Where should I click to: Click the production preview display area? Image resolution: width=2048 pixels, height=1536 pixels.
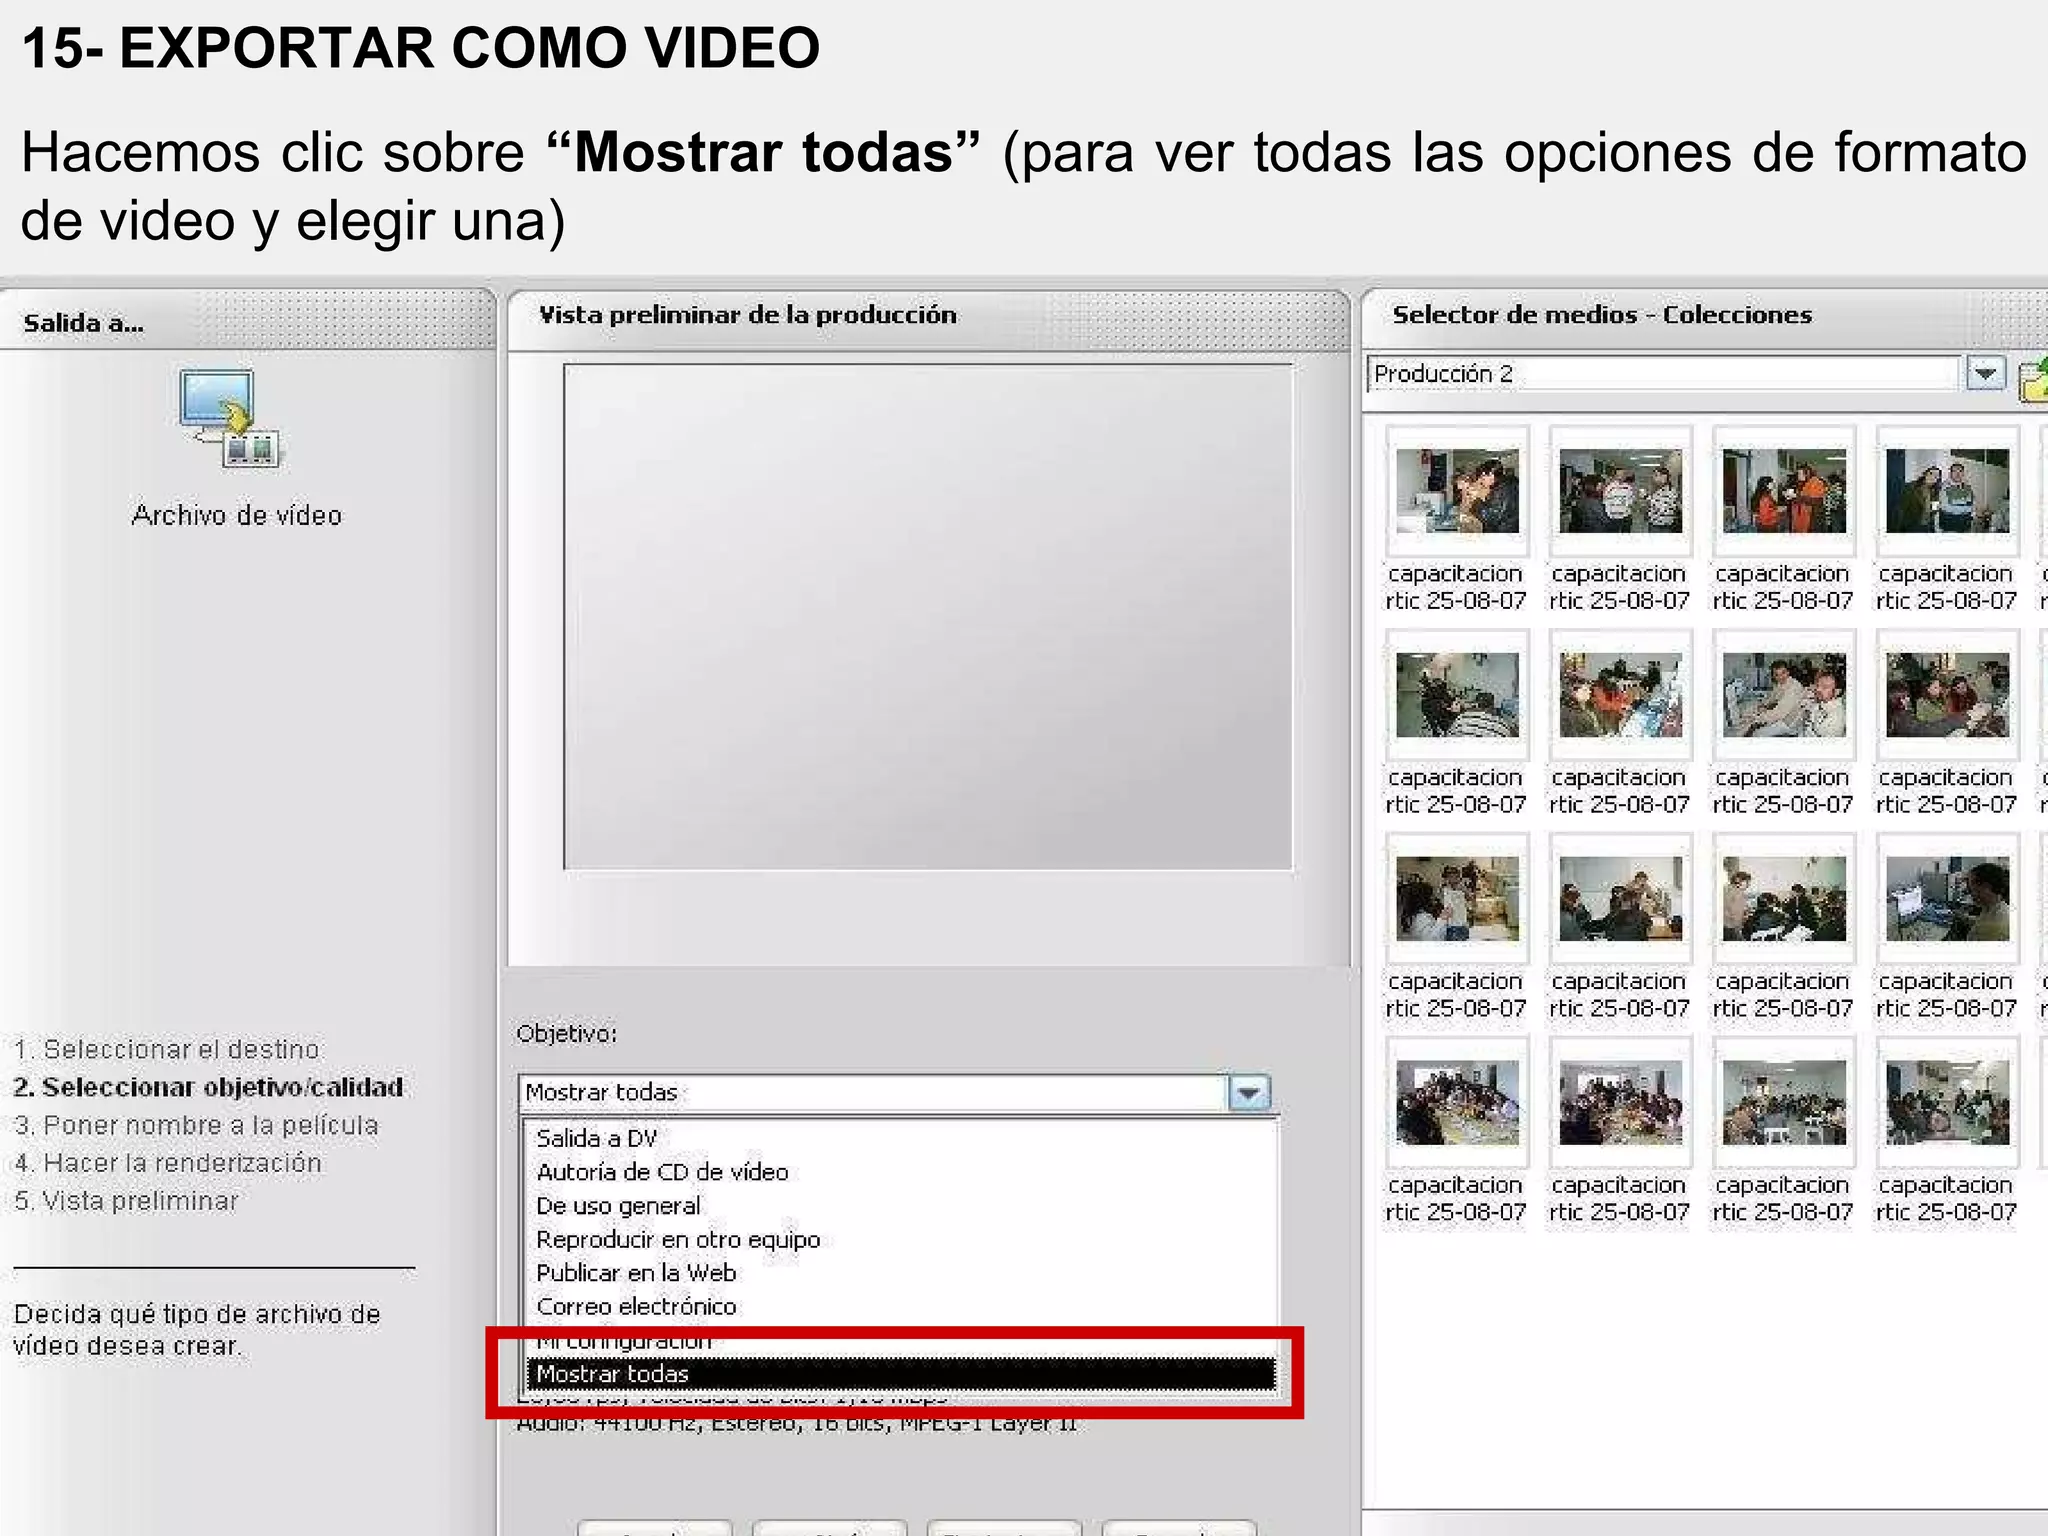coord(928,616)
